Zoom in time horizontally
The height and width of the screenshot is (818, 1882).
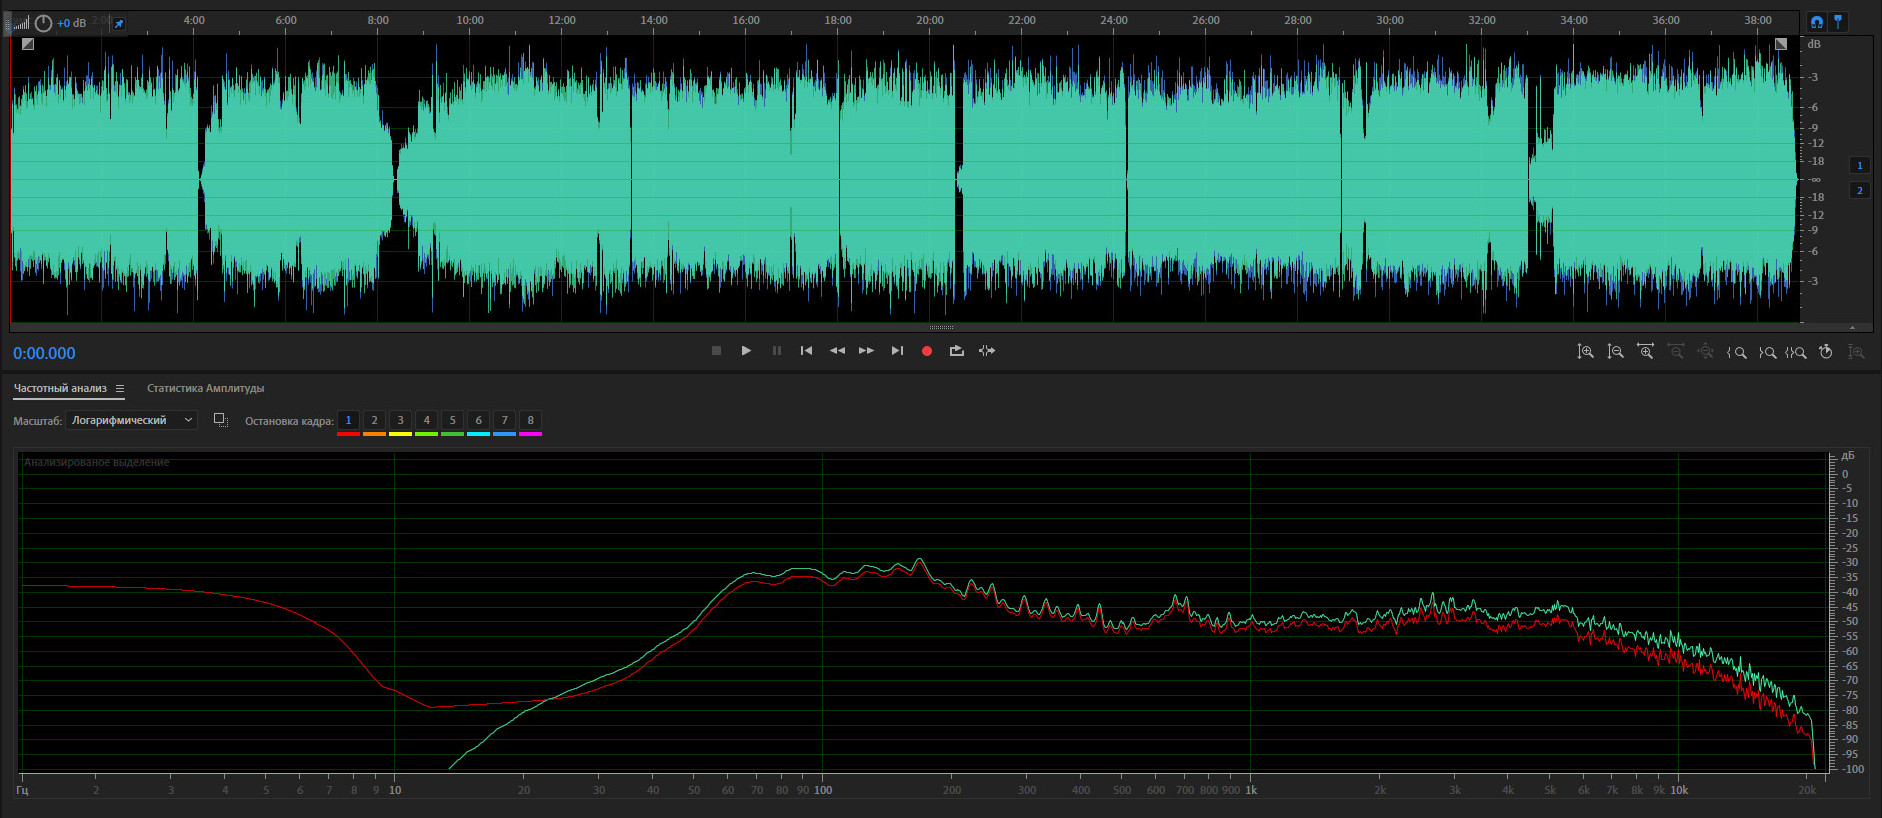1645,352
